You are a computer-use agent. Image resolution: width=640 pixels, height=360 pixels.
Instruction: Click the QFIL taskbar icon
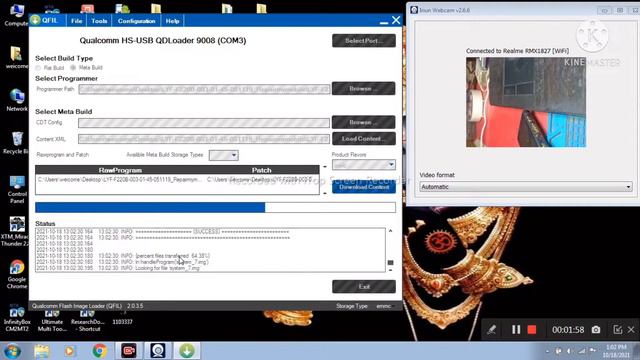click(187, 351)
